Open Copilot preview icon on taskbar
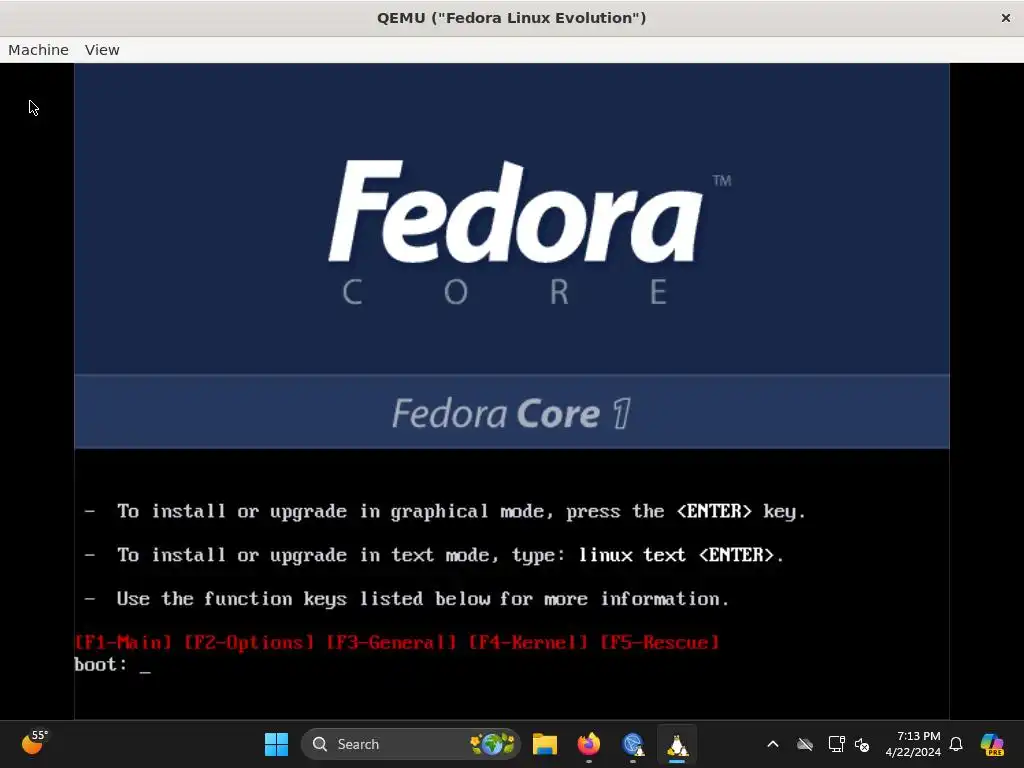This screenshot has height=768, width=1024. point(992,744)
